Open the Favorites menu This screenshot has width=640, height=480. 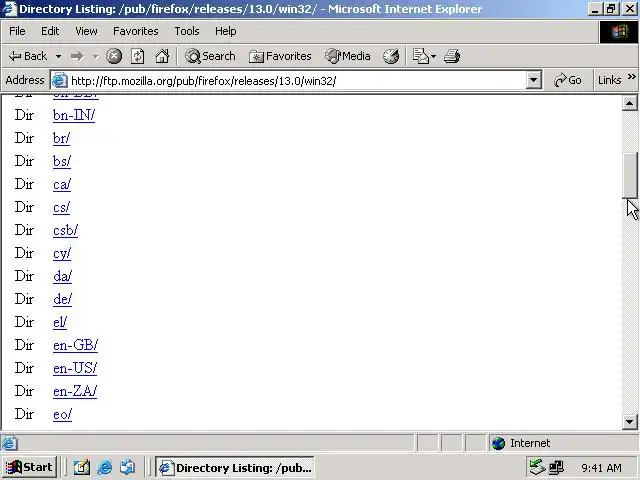point(136,31)
